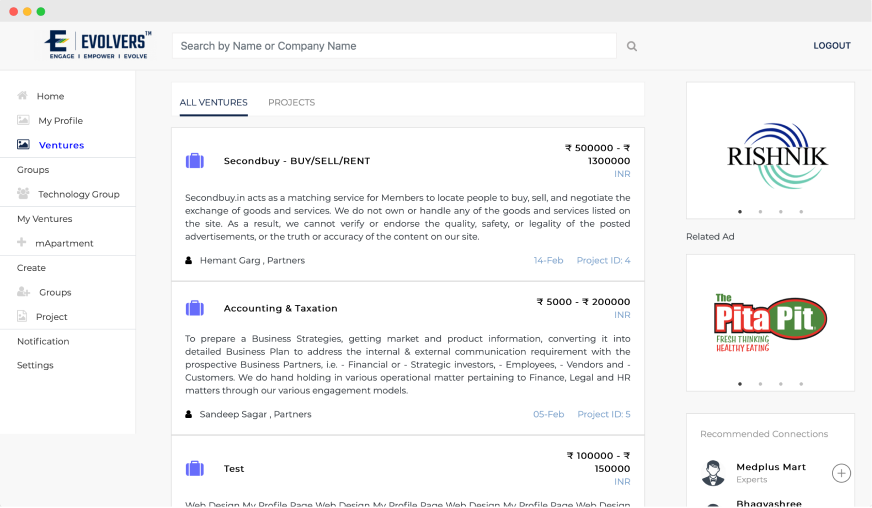Click the Evolvers logo
Viewport: 872px width, 508px height.
[98, 45]
